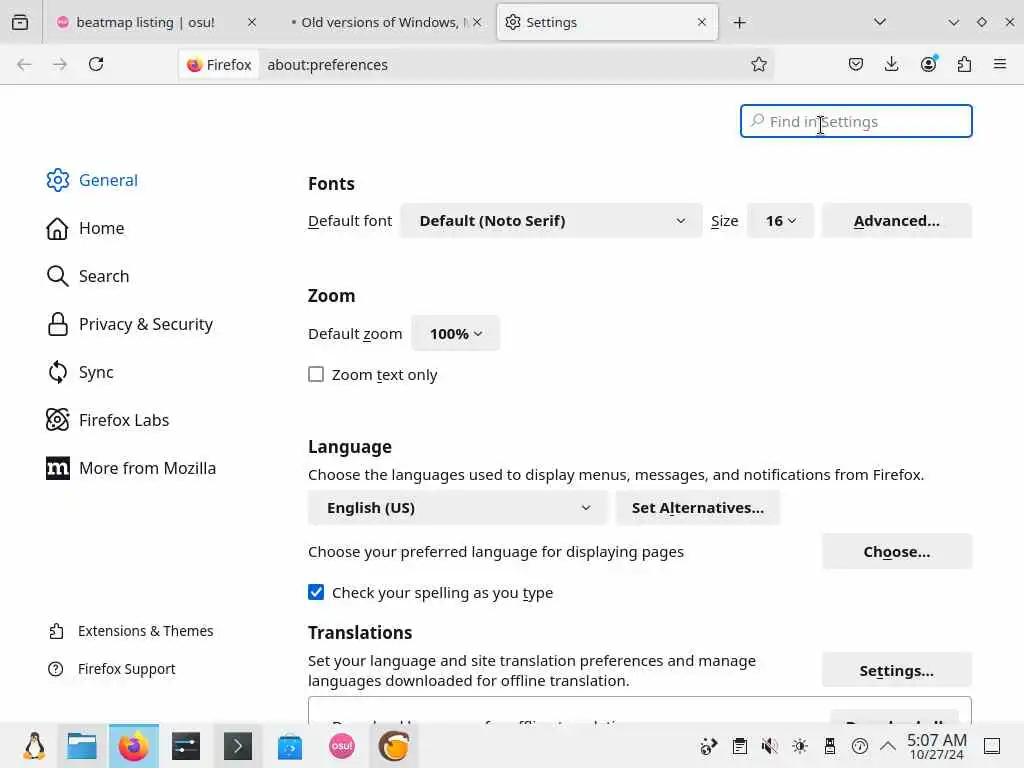Screen dimensions: 1024x768
Task: Open the brightness tray icon
Action: (x=799, y=746)
